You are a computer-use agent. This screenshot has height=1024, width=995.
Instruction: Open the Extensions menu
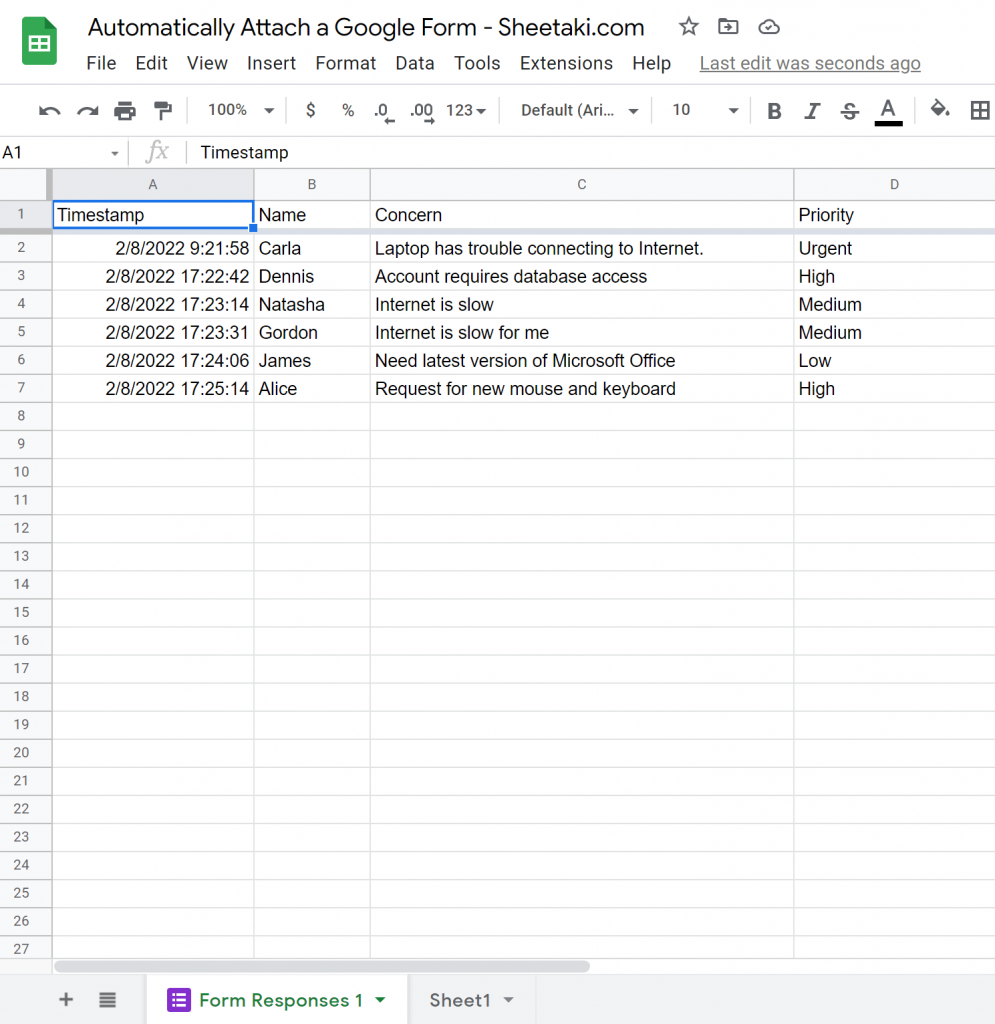point(566,63)
